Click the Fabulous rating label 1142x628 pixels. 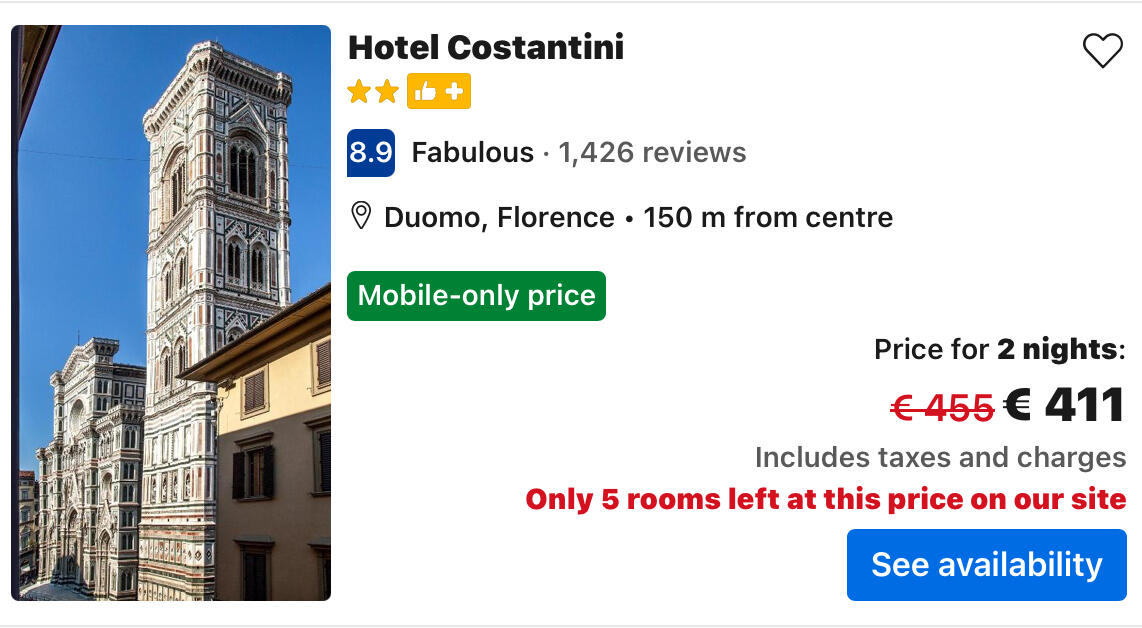pos(472,153)
